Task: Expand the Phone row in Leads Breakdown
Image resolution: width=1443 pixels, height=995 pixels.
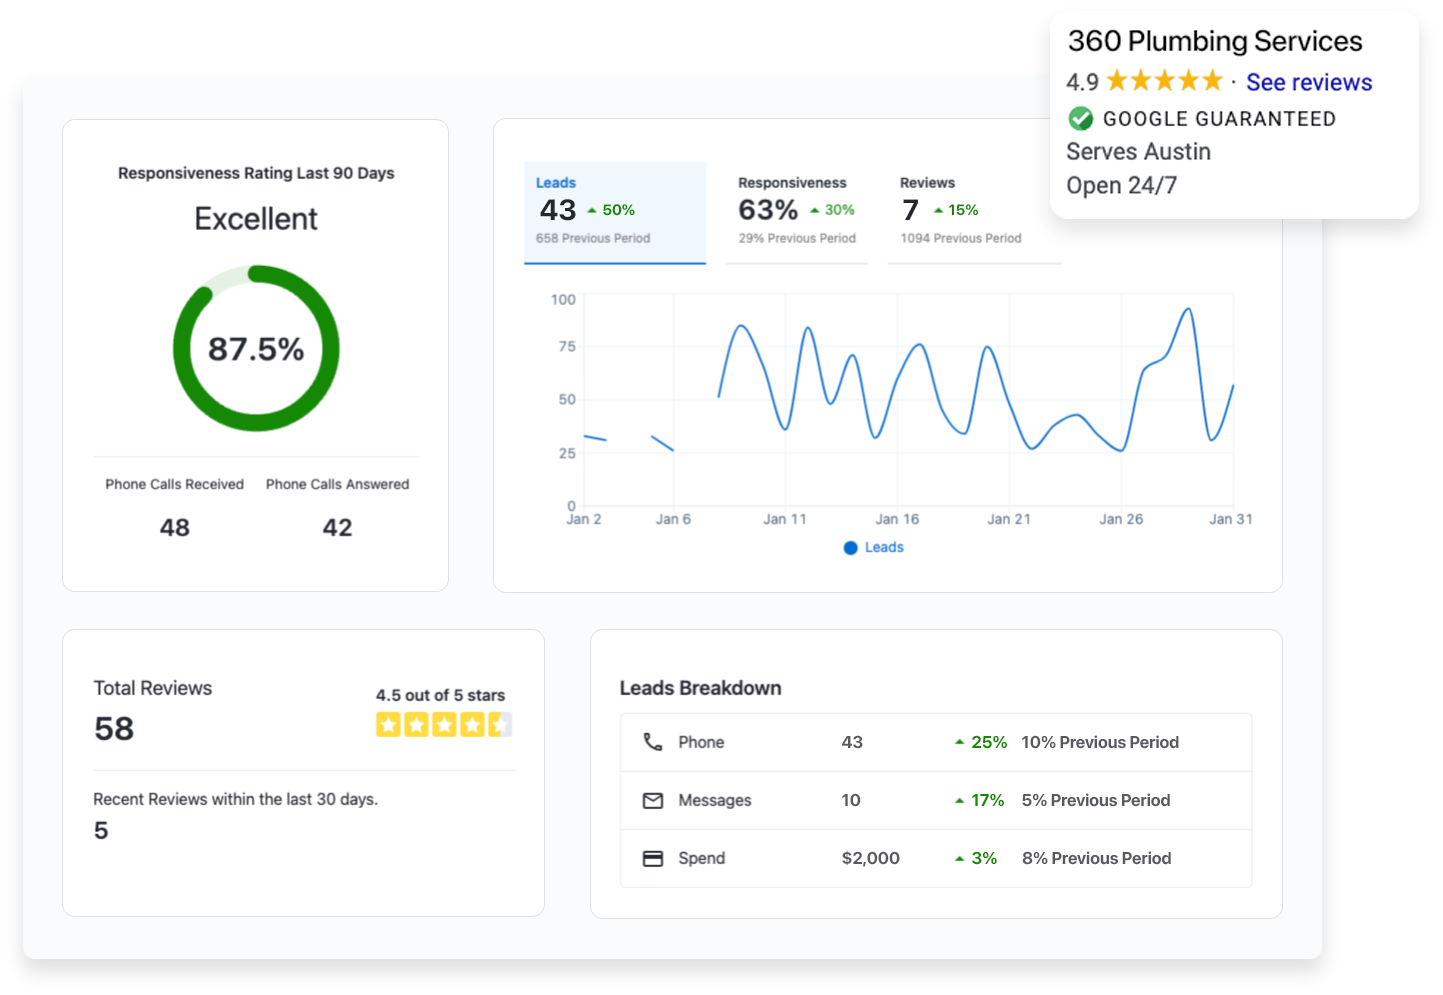Action: pyautogui.click(x=935, y=741)
